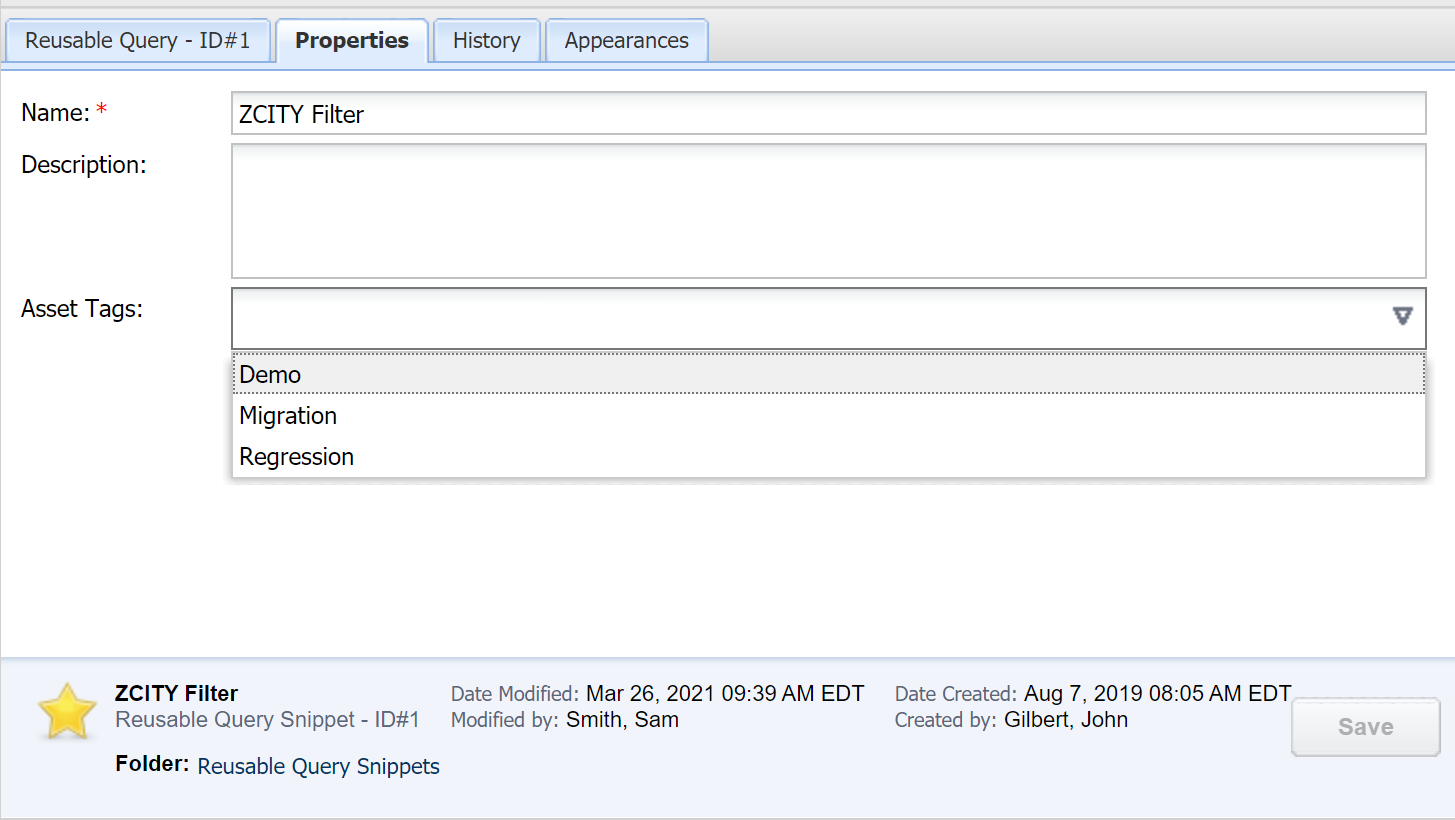Click the Description field label
This screenshot has height=820, width=1455.
(84, 165)
